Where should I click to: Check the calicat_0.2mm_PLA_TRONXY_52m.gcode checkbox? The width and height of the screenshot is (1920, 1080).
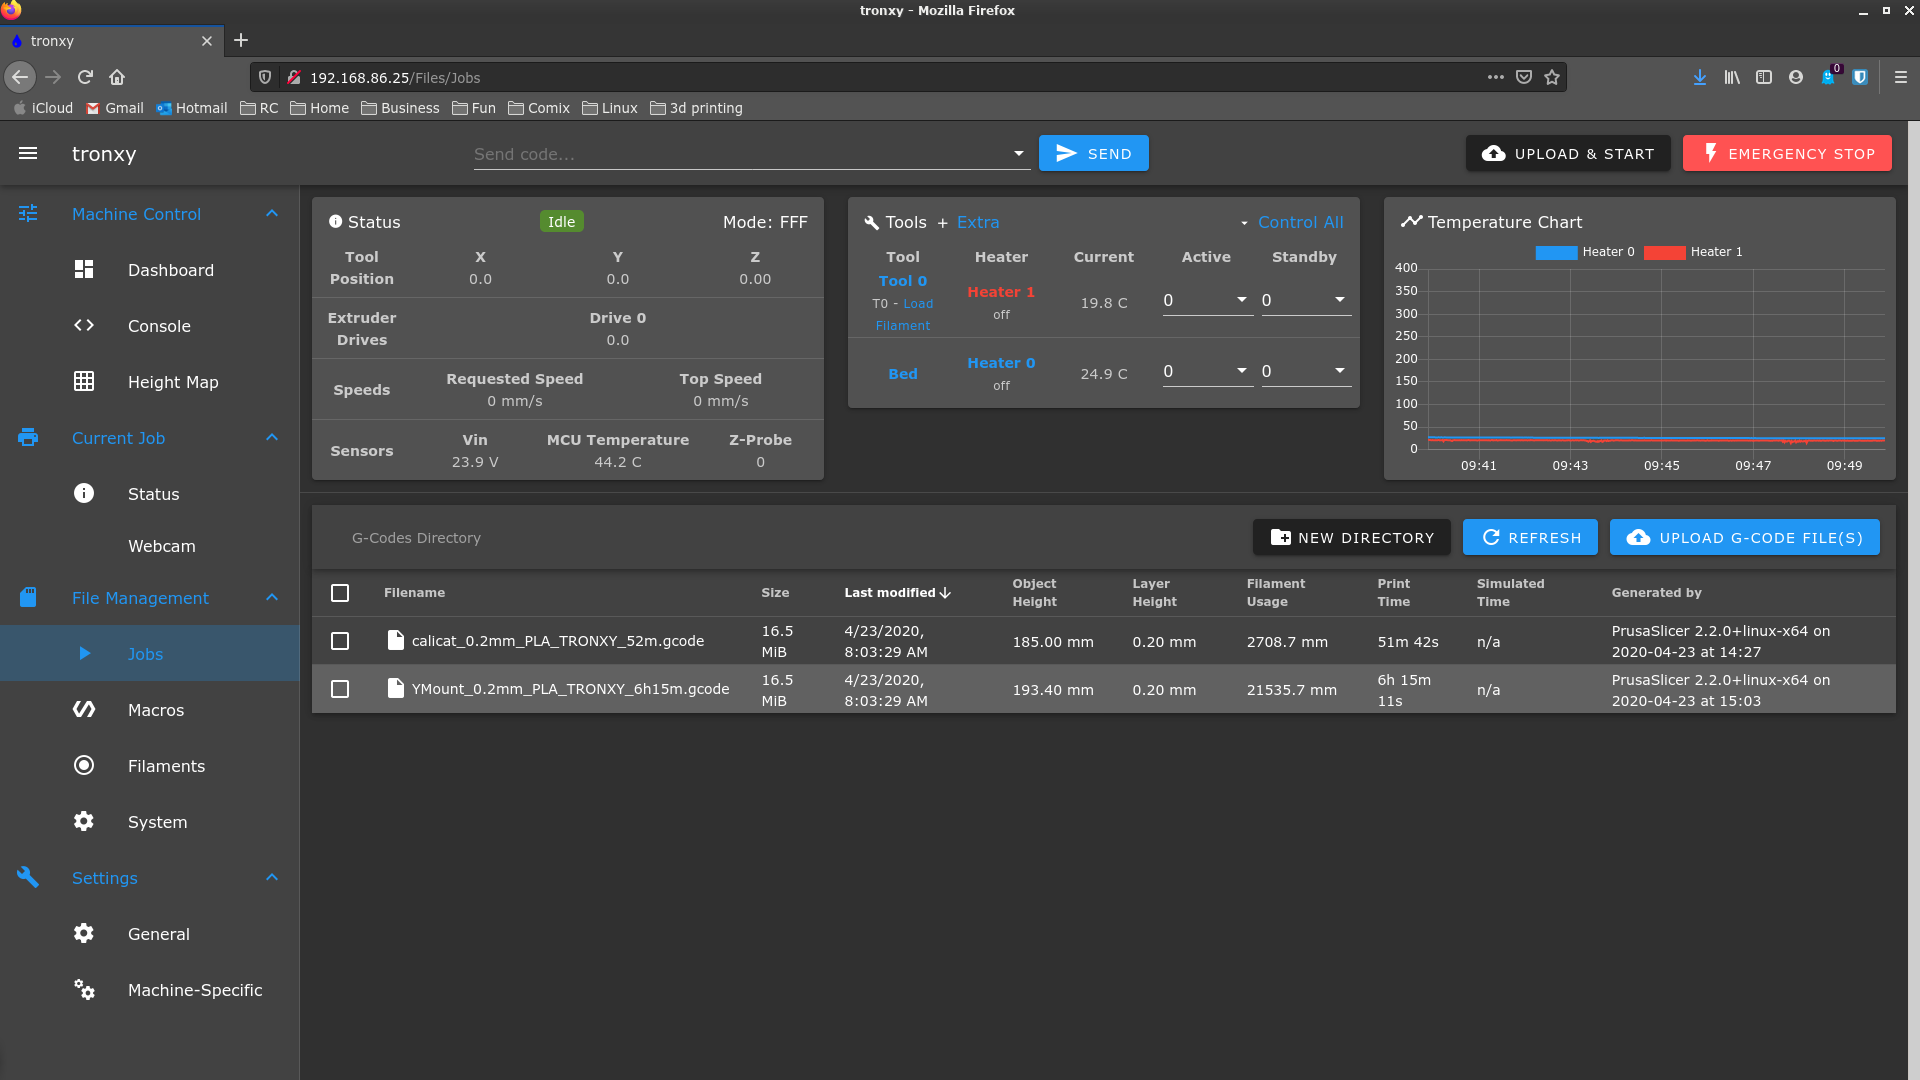point(340,641)
